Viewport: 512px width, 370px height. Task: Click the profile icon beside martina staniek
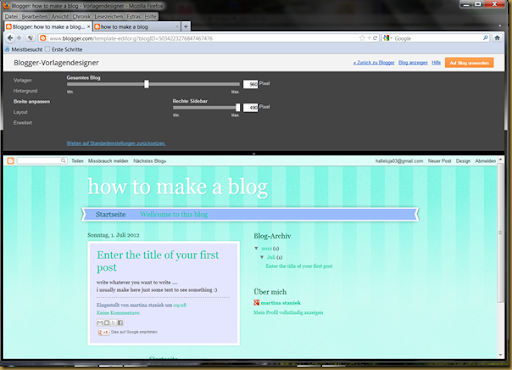coord(256,303)
